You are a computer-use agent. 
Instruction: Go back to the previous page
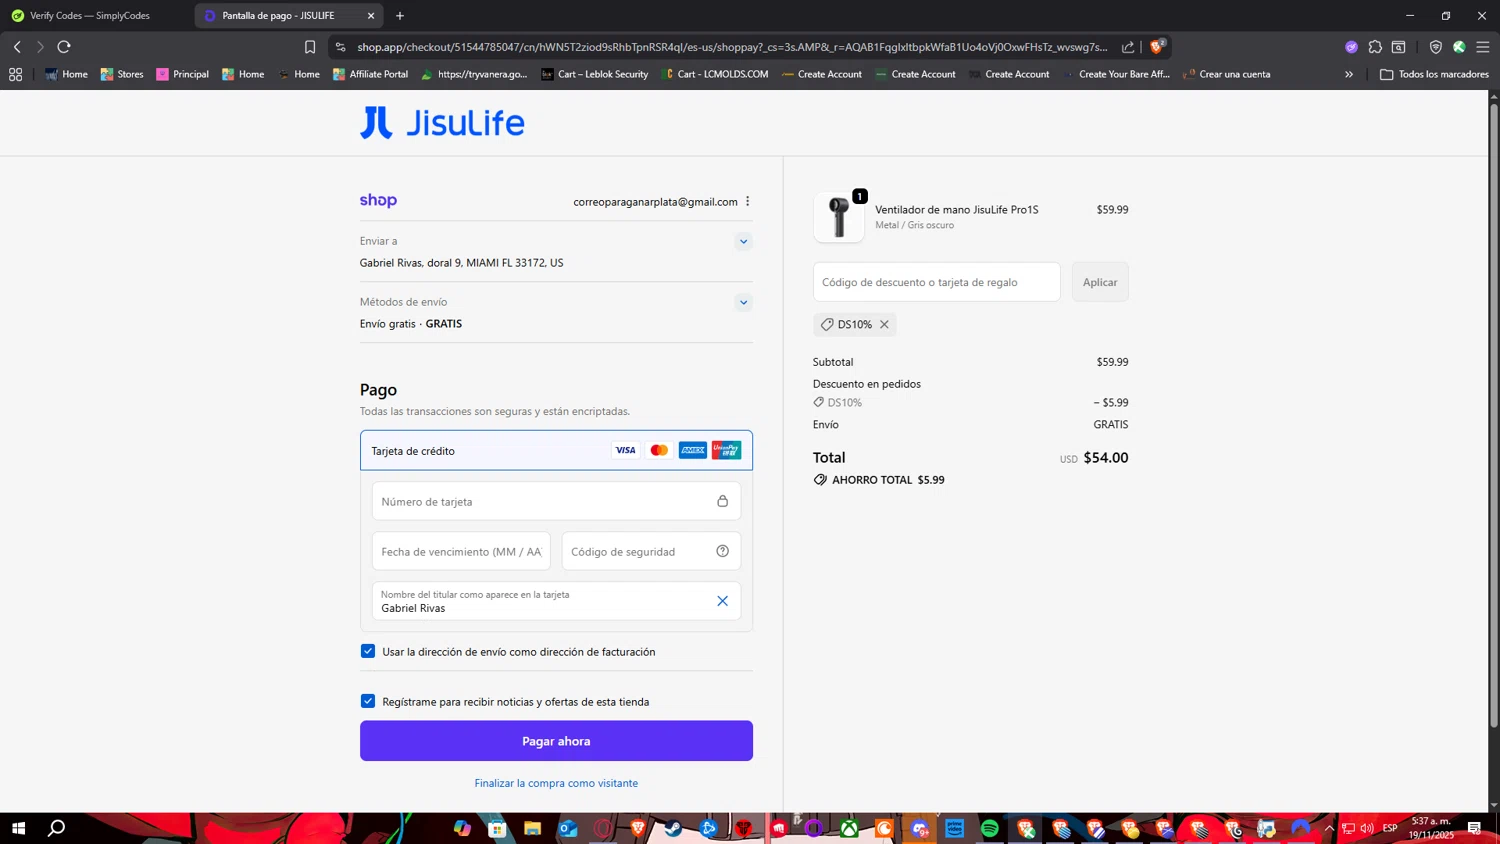17,47
